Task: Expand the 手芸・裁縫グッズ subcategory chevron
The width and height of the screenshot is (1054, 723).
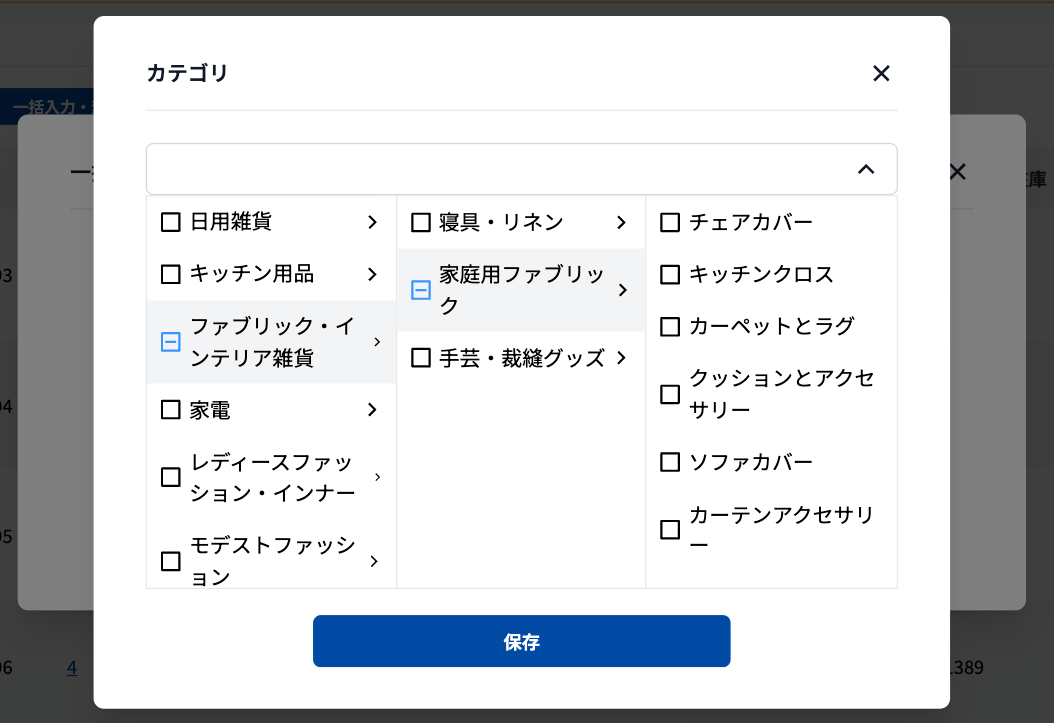Action: pos(622,357)
